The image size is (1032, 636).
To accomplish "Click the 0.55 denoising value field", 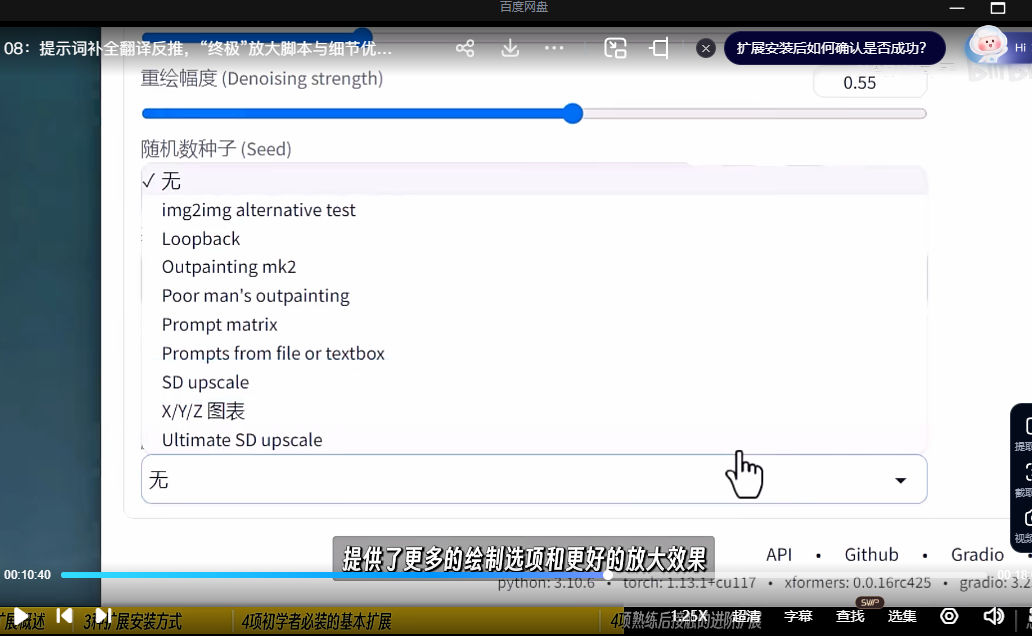I will click(870, 83).
